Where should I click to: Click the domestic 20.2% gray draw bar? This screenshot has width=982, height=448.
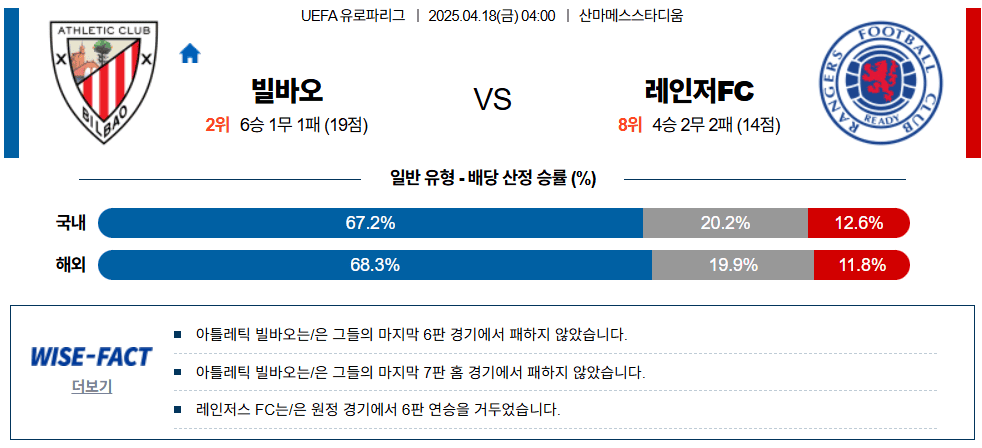click(x=725, y=223)
